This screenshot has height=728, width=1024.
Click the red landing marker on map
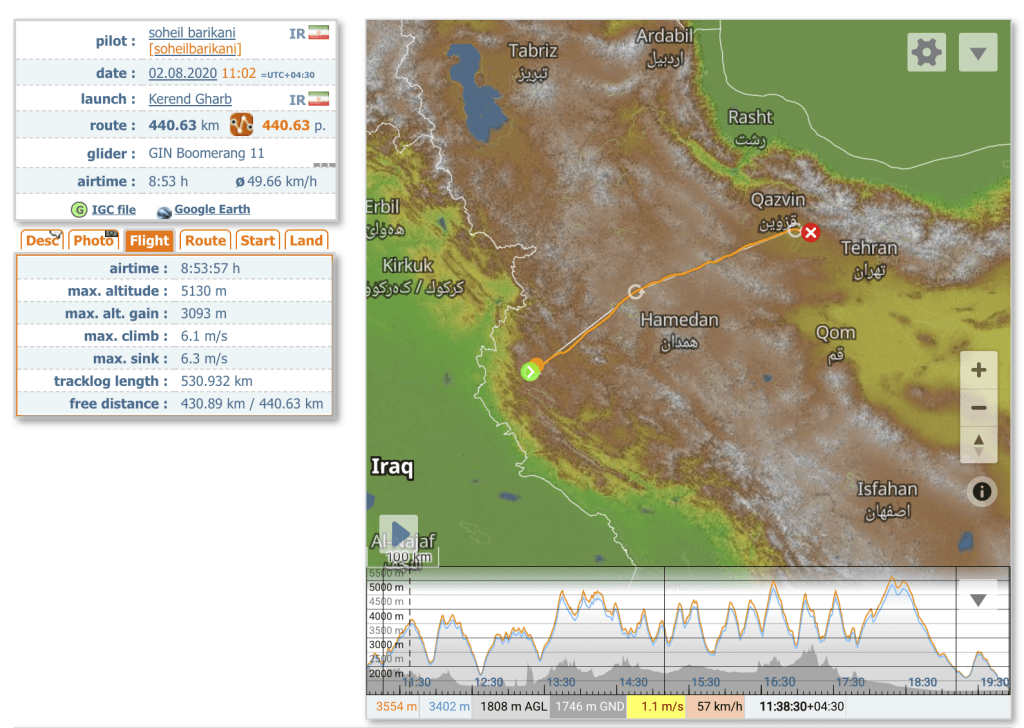point(811,233)
